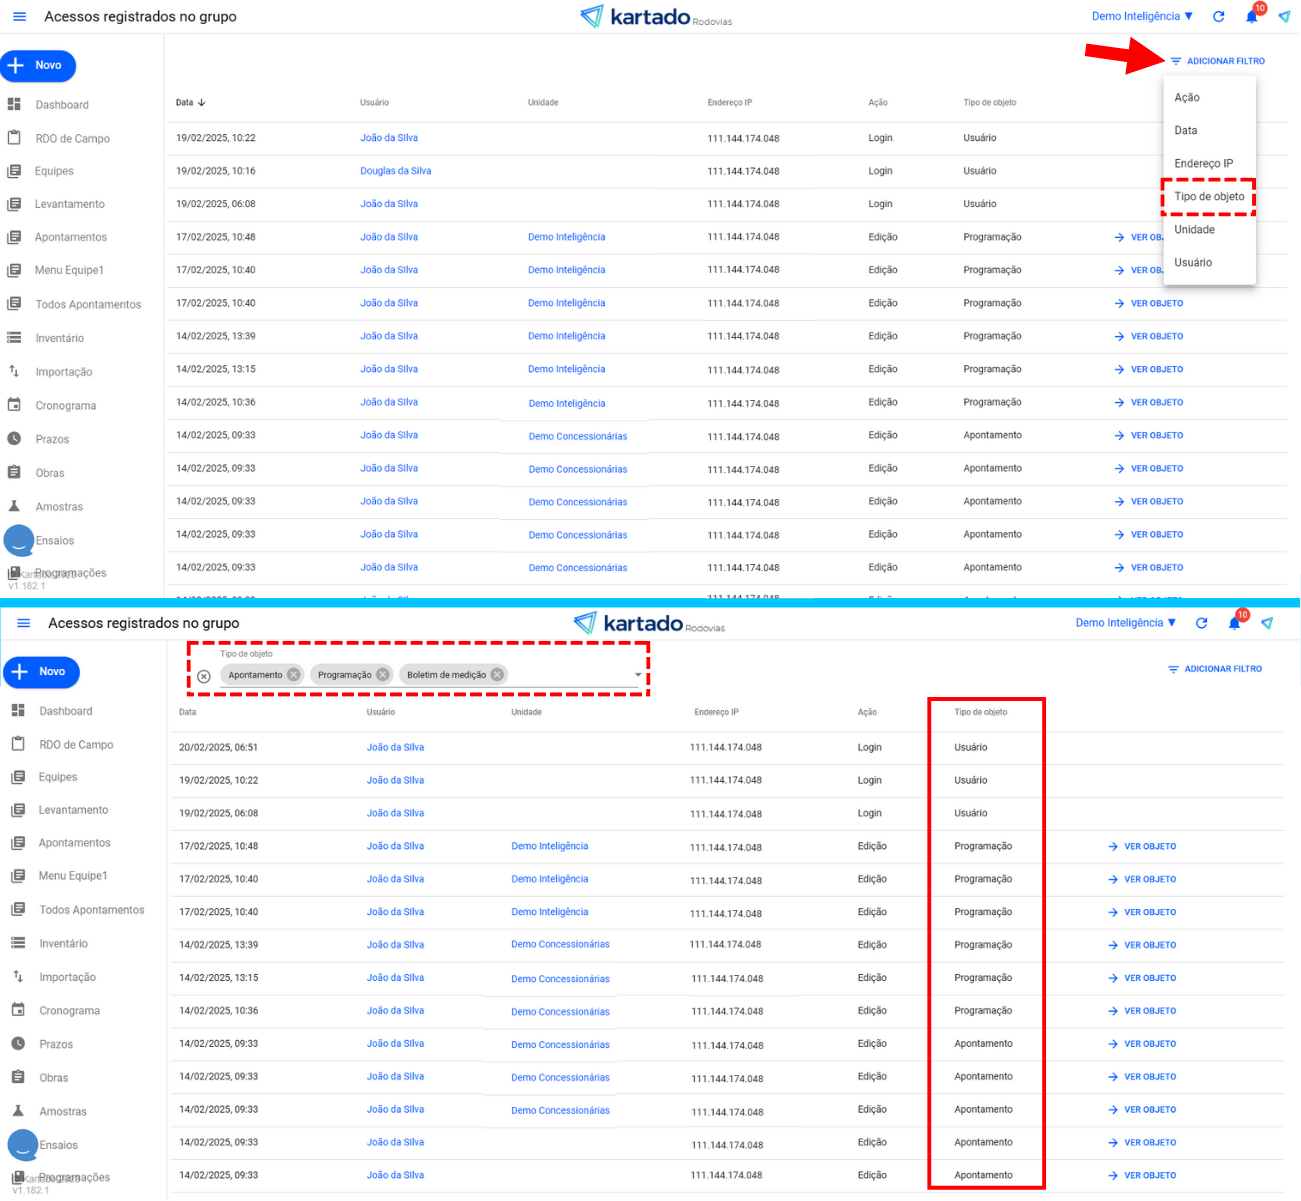The height and width of the screenshot is (1201, 1301).
Task: Pick Unidade in the filter menu
Action: point(1194,230)
